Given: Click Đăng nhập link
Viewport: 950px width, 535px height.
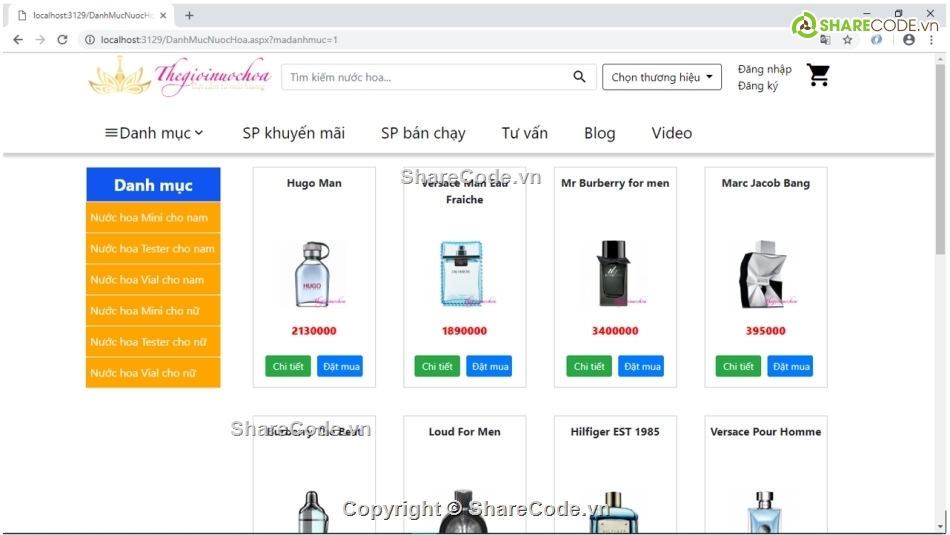Looking at the screenshot, I should (764, 69).
